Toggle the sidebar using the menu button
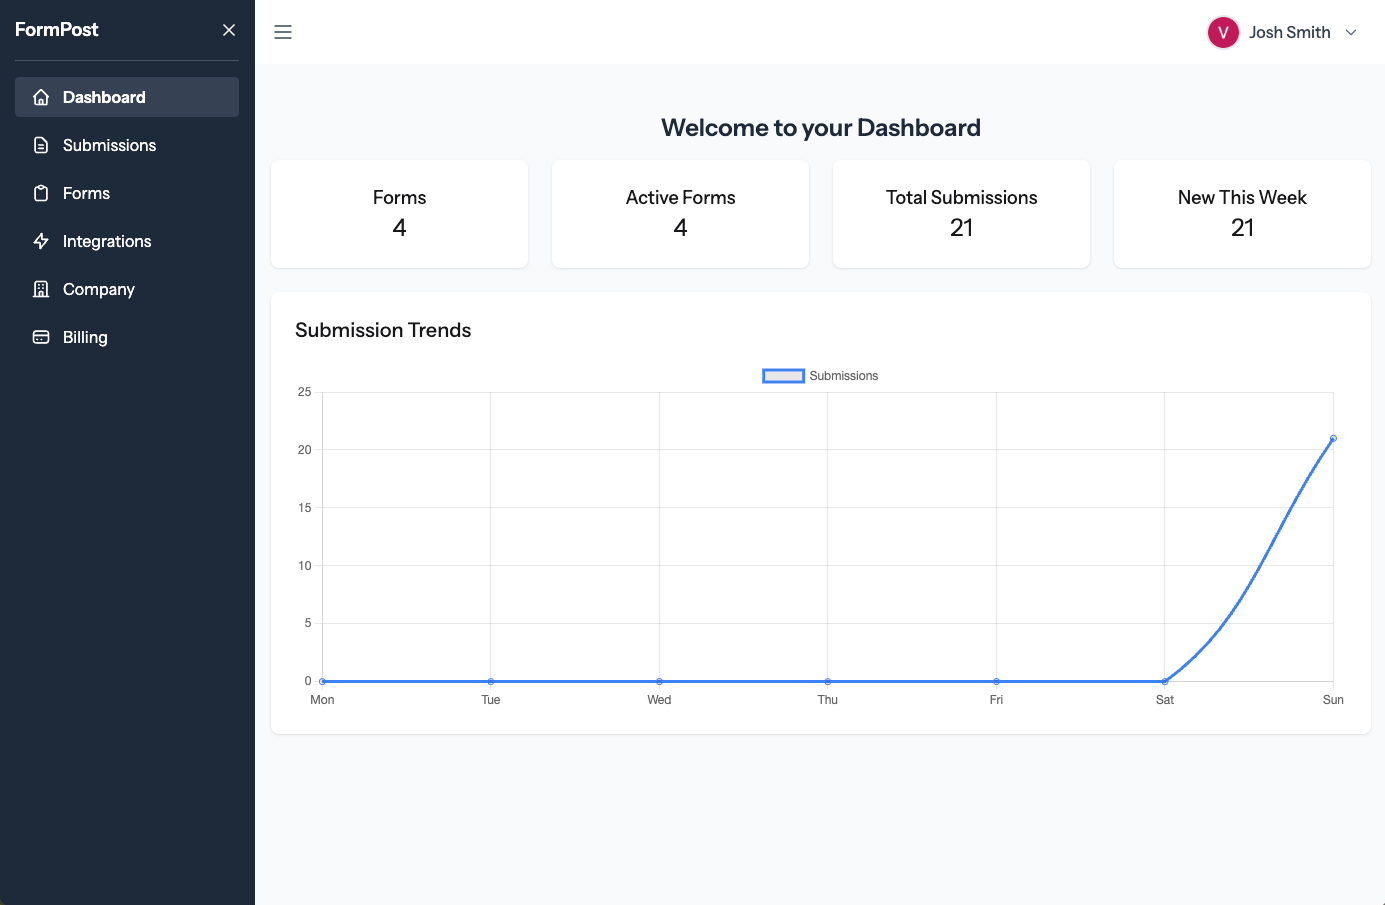This screenshot has height=905, width=1385. click(x=283, y=32)
